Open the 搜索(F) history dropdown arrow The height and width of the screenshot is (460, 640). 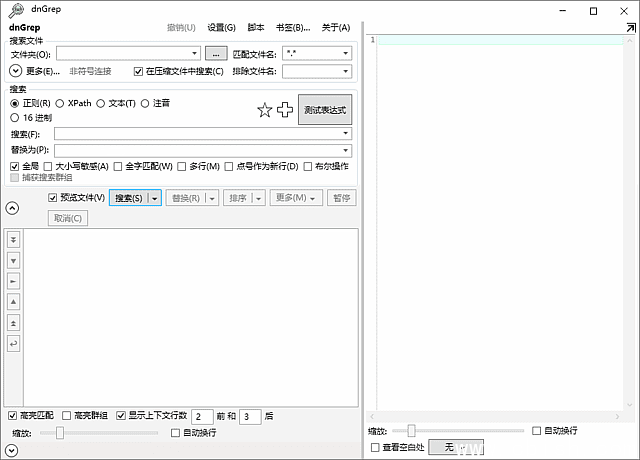coord(345,133)
